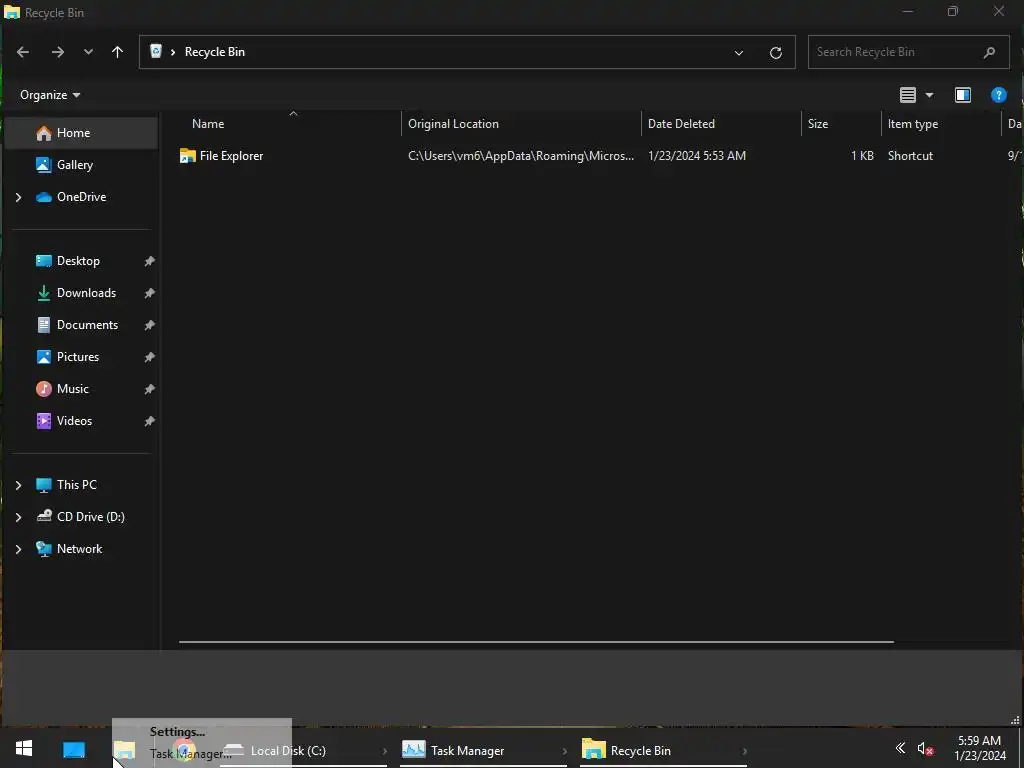
Task: Refresh the Recycle Bin view
Action: [776, 52]
